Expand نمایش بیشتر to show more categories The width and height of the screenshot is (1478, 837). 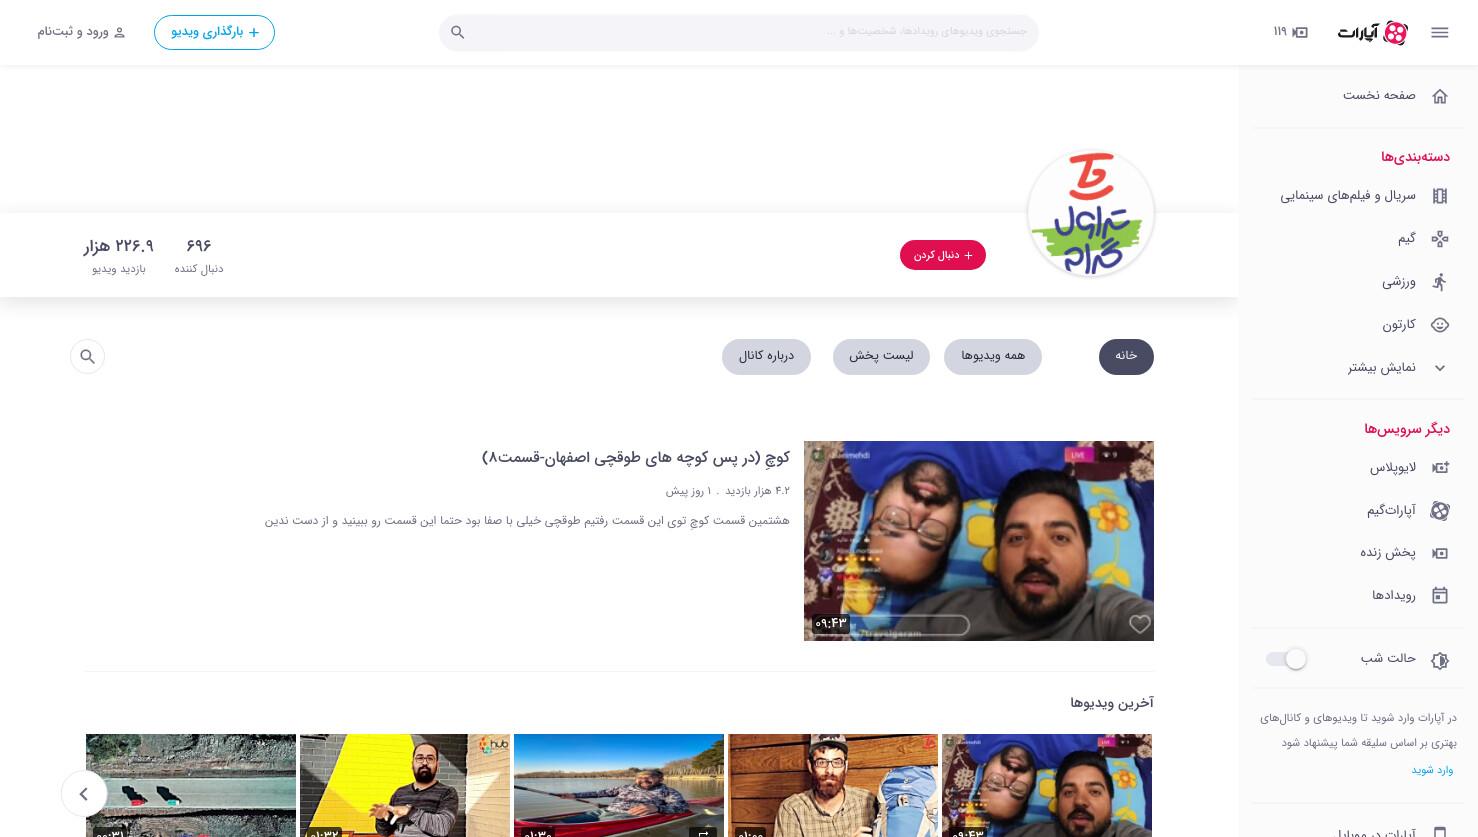click(1397, 367)
